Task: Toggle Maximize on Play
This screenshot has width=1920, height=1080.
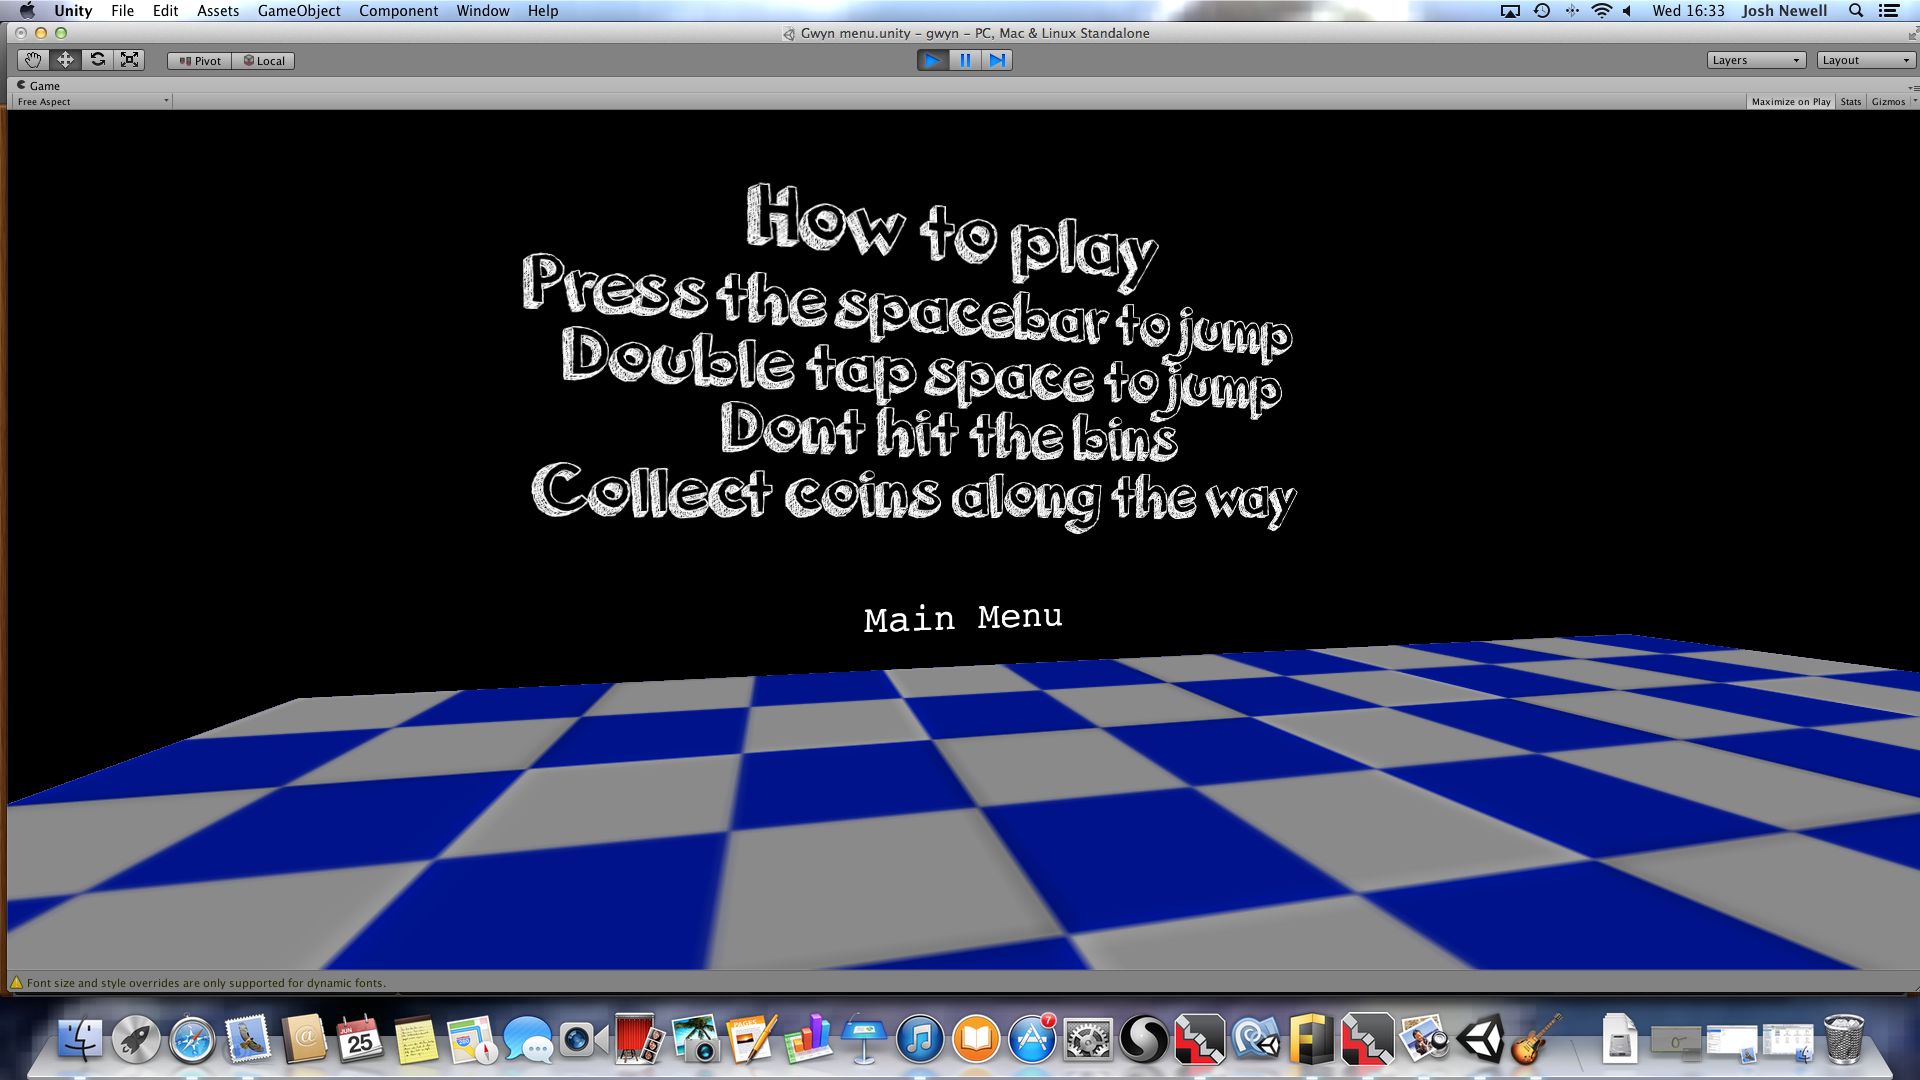Action: click(1790, 102)
